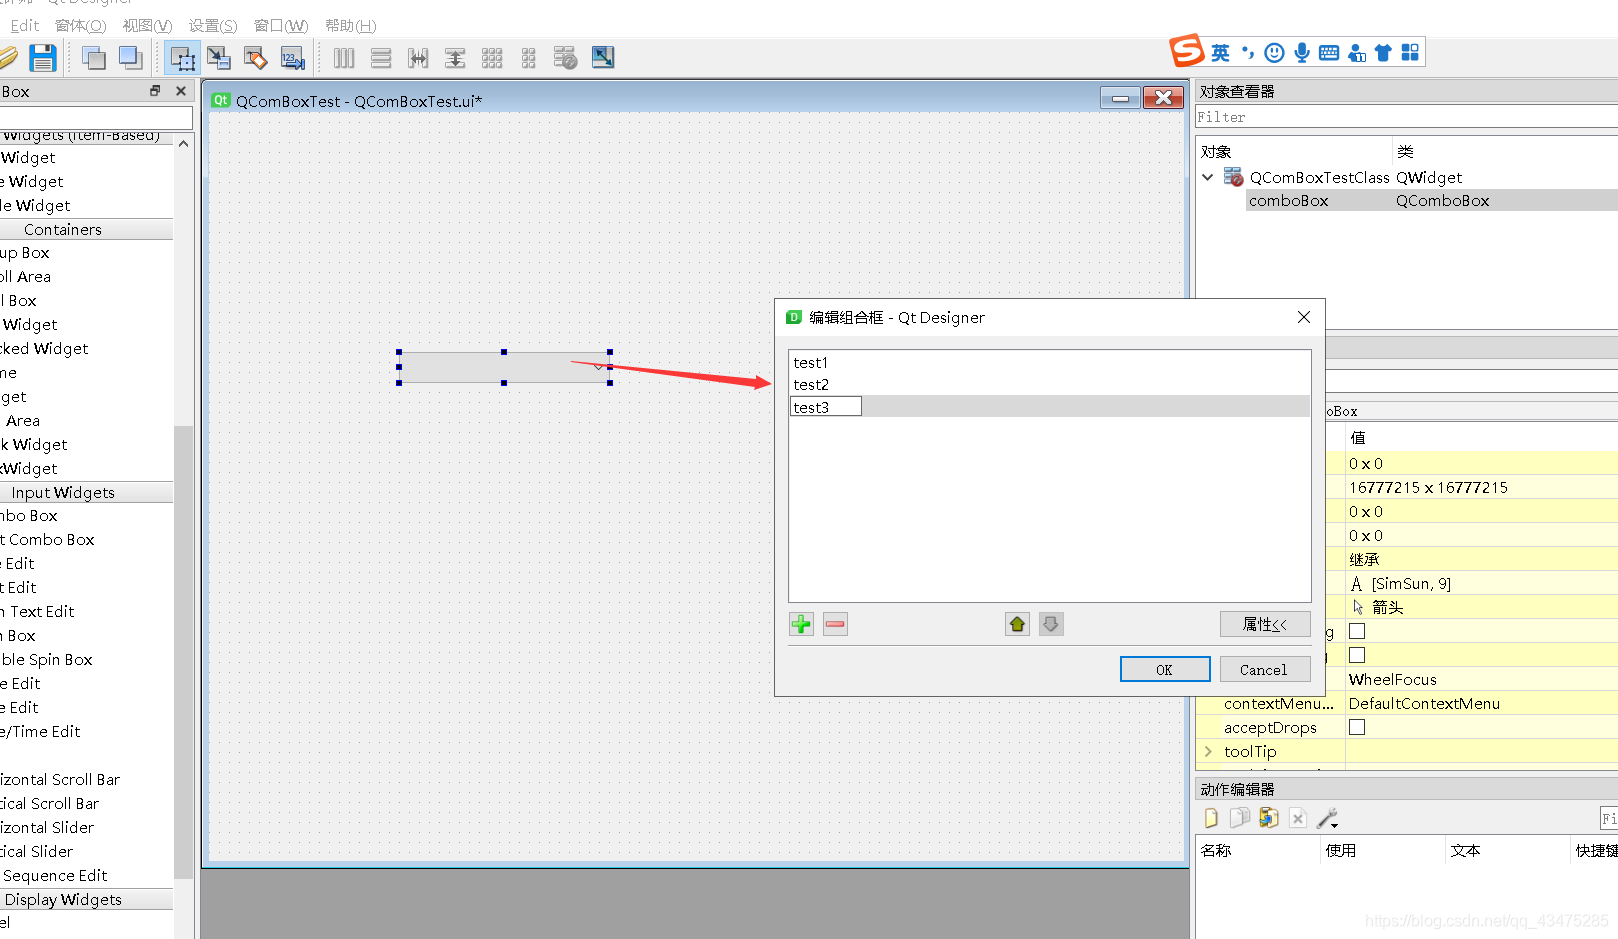Open the 设置(S) menu
The height and width of the screenshot is (939, 1618).
pos(213,25)
